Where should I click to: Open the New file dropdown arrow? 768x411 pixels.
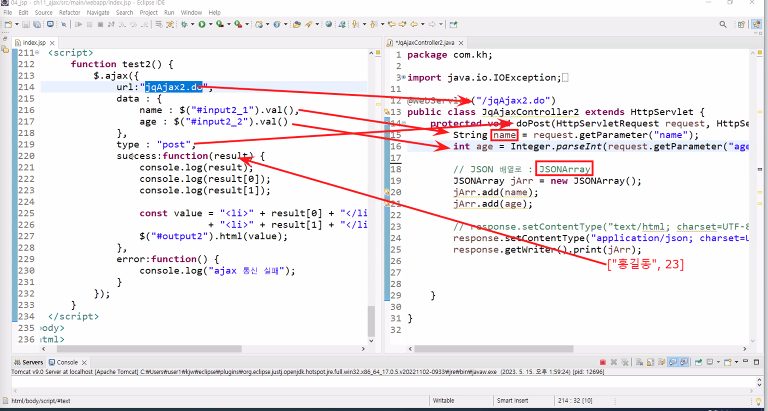coord(17,24)
